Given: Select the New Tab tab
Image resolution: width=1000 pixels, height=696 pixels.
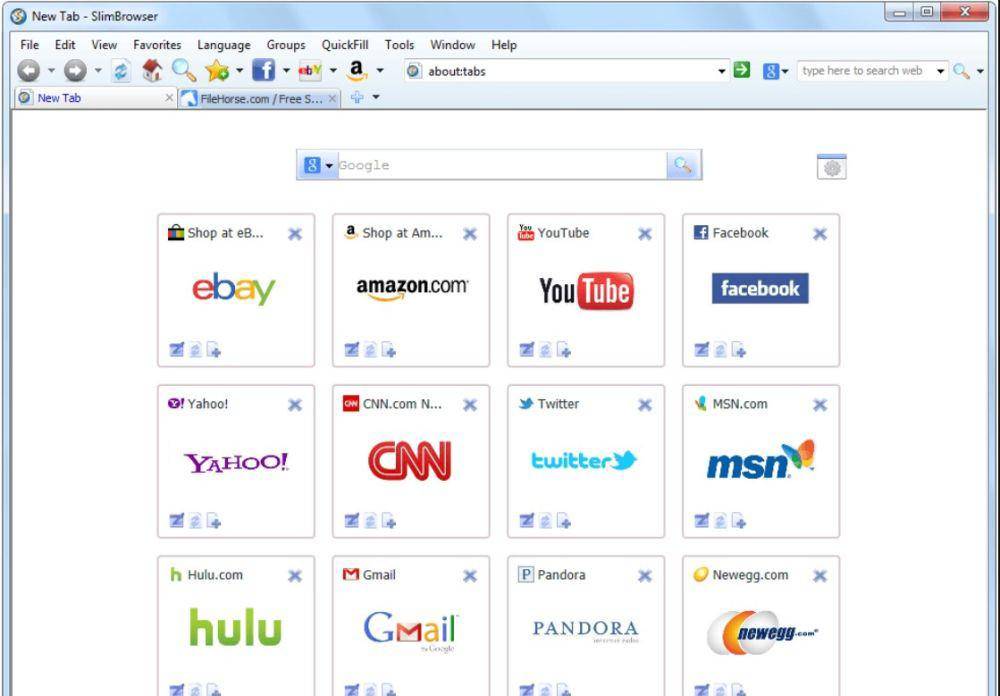Looking at the screenshot, I should (96, 98).
